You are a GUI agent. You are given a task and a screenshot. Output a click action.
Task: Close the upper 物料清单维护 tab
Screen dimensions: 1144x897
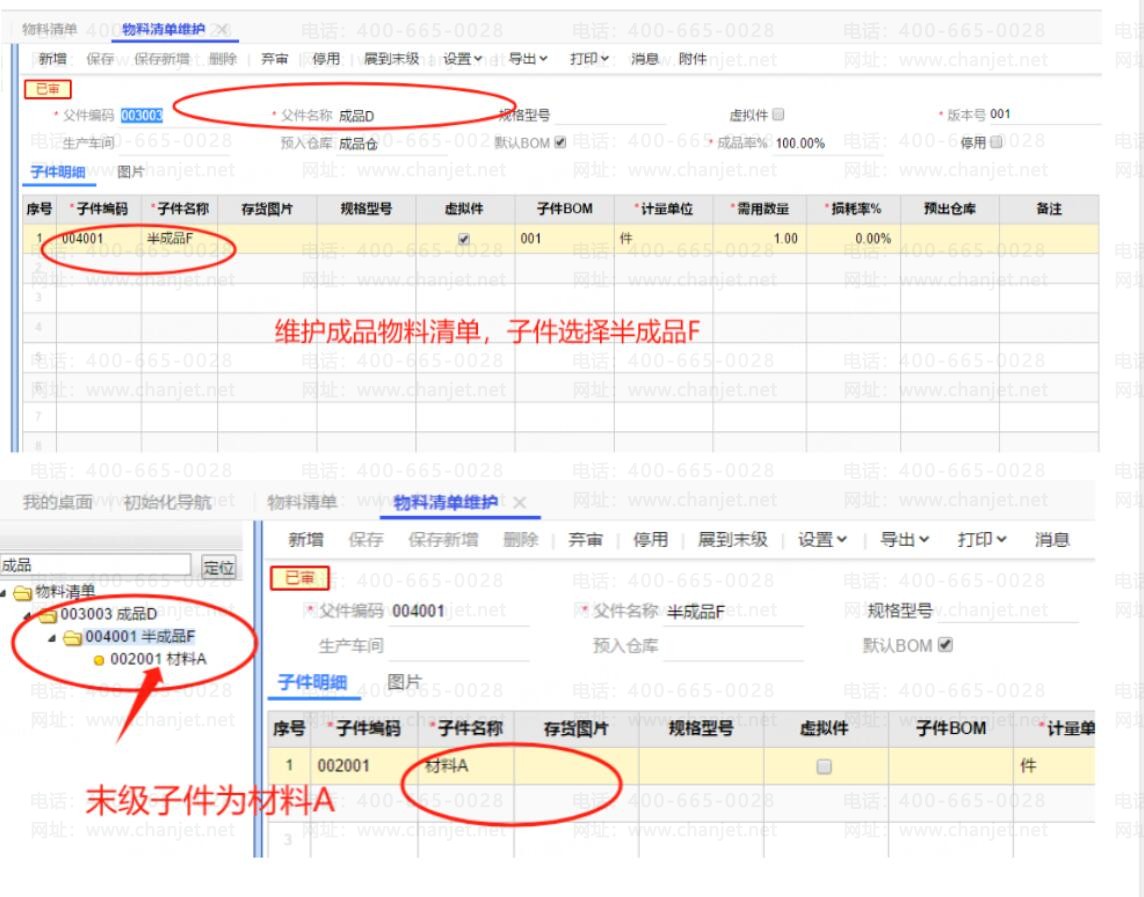[223, 29]
